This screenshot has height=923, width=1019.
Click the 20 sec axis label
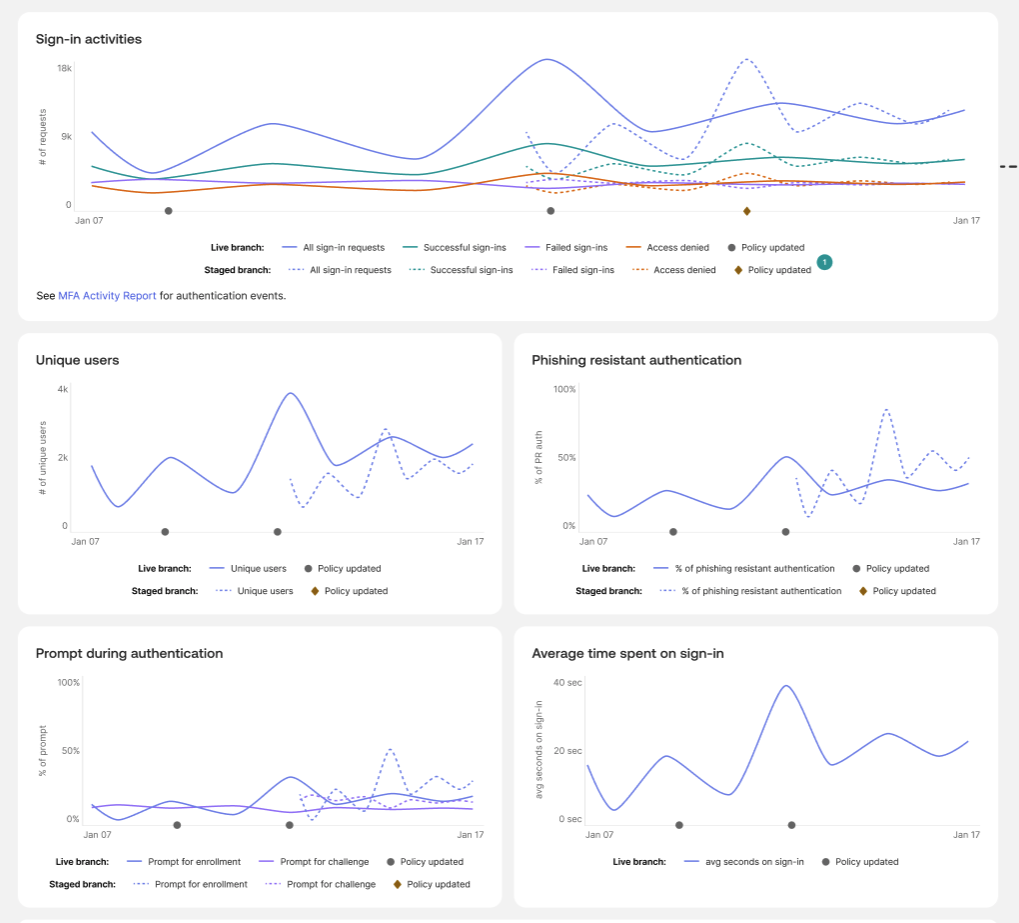567,751
